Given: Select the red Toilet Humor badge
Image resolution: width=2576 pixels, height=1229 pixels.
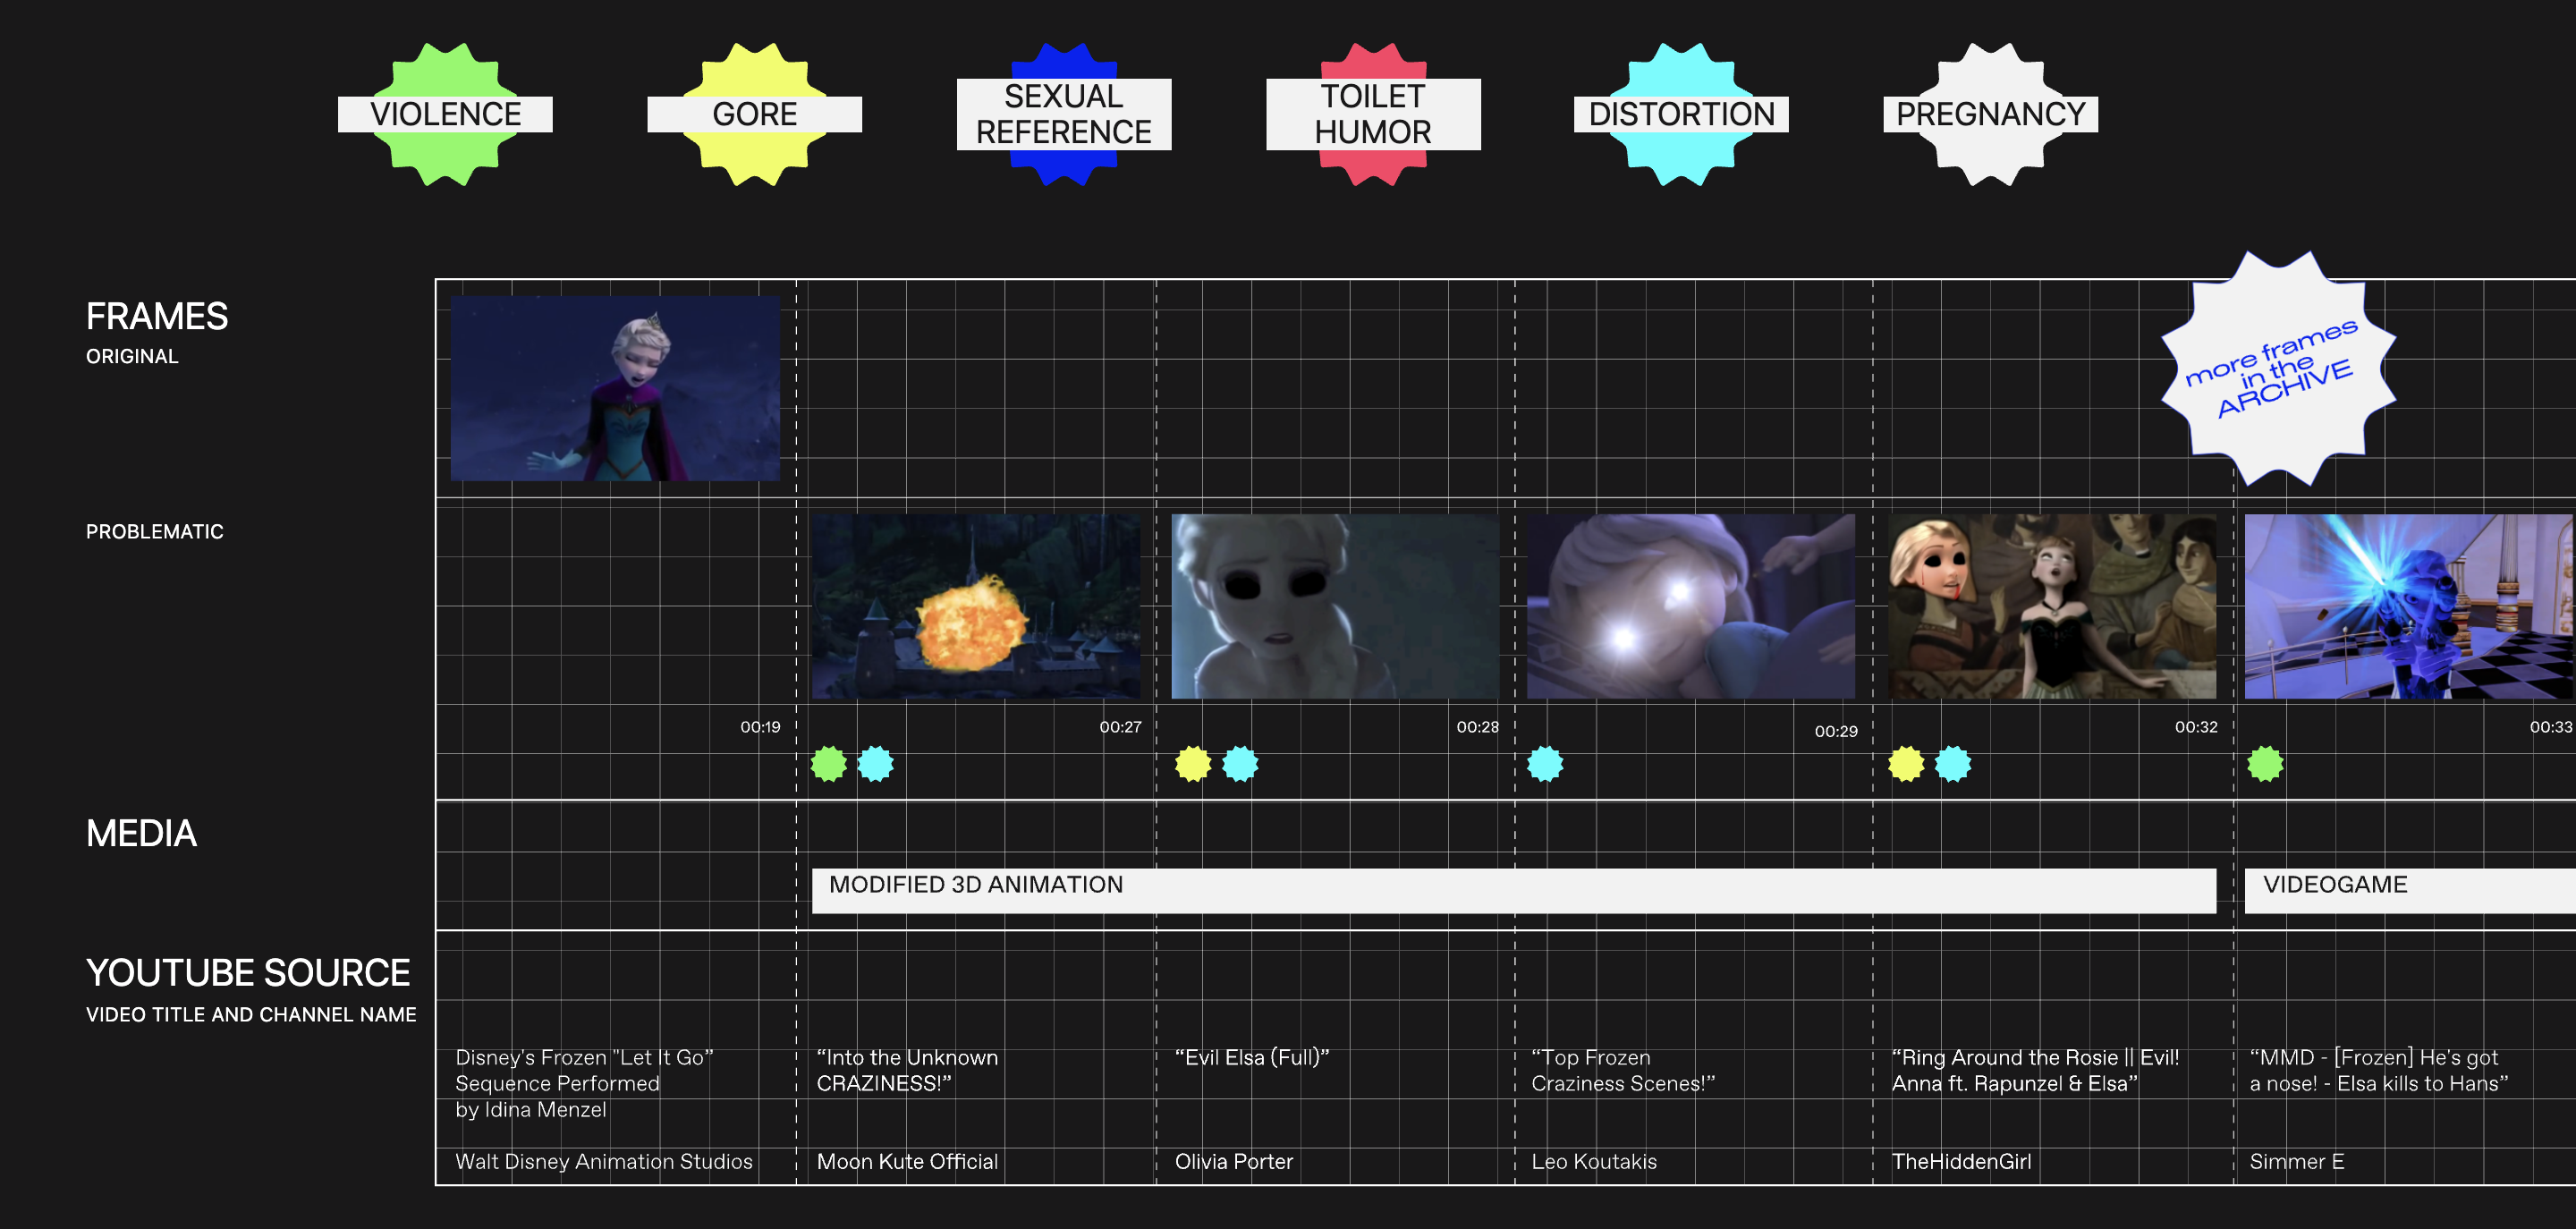Looking at the screenshot, I should 1372,114.
